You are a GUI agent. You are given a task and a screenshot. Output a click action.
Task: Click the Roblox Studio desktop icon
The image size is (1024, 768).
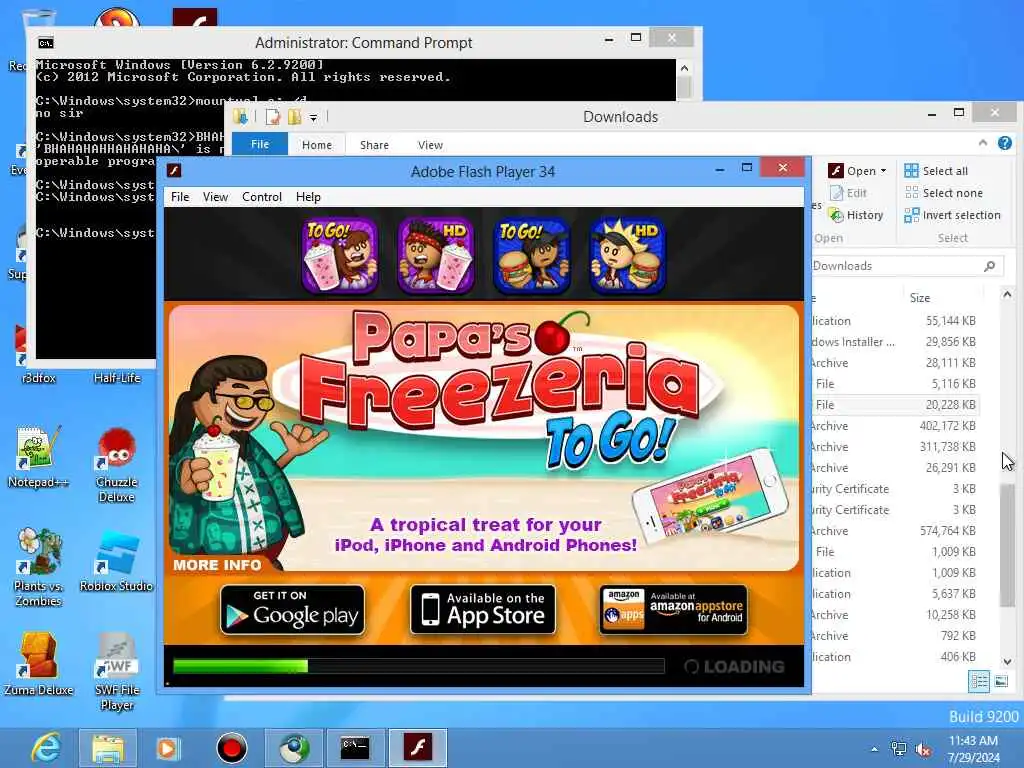(116, 562)
